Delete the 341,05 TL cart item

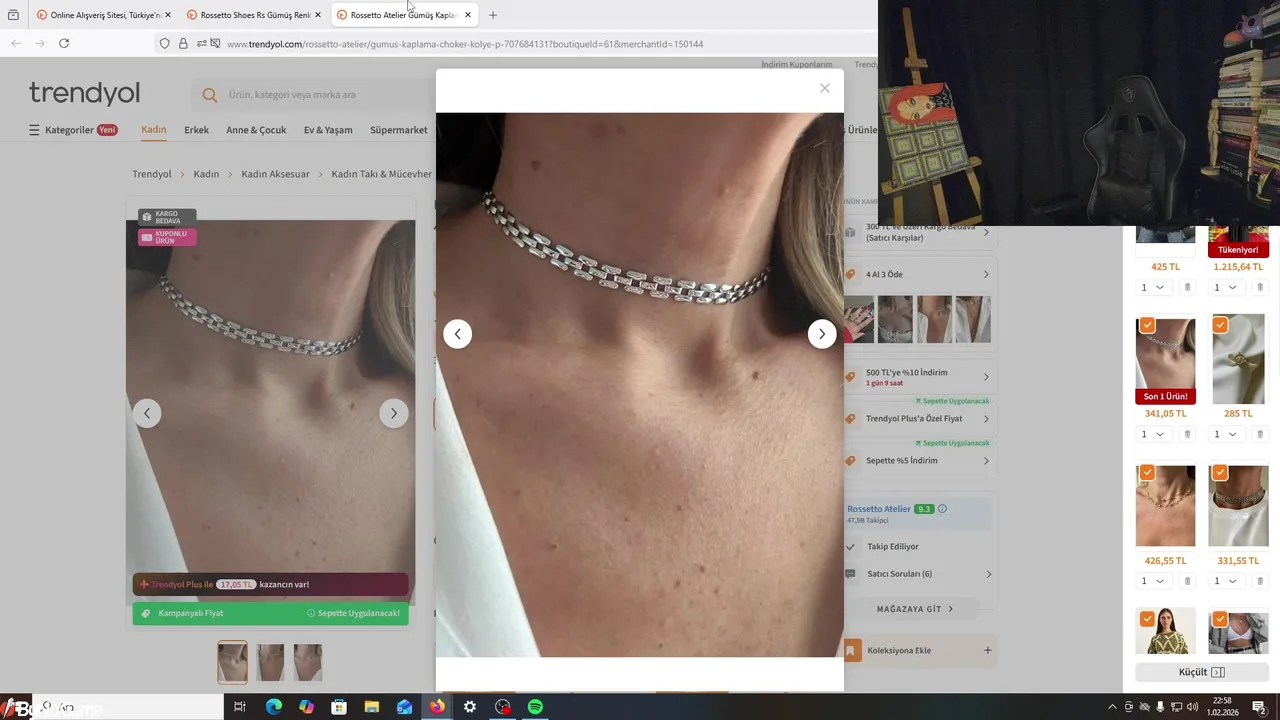click(1187, 435)
